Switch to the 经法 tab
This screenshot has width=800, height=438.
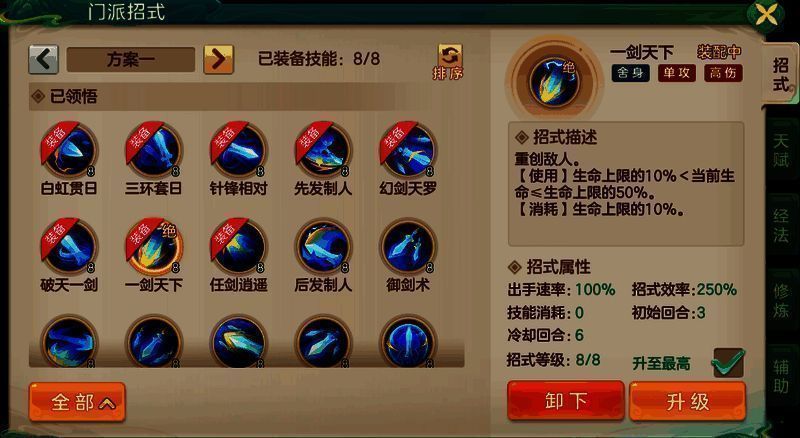[x=781, y=226]
